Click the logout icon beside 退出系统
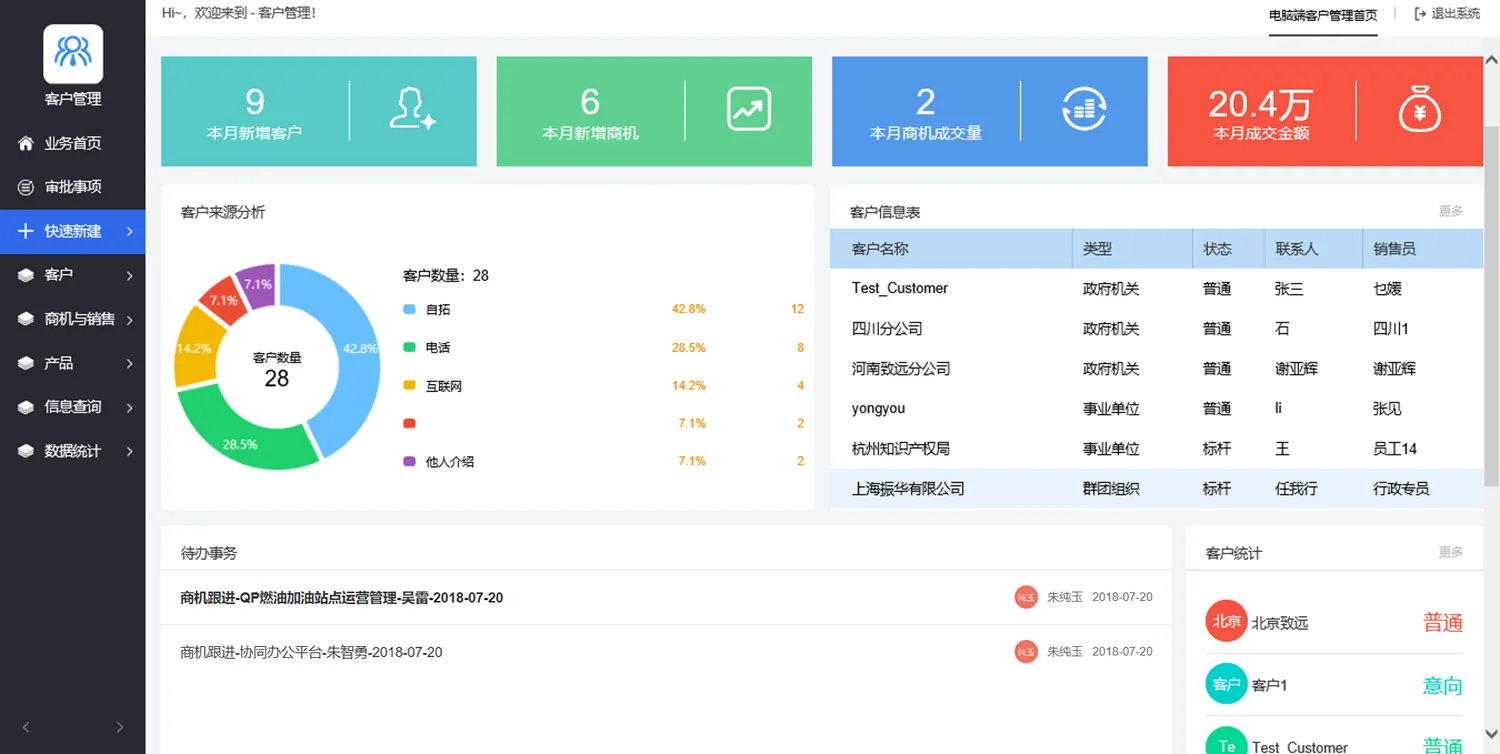Image resolution: width=1500 pixels, height=754 pixels. point(1420,14)
